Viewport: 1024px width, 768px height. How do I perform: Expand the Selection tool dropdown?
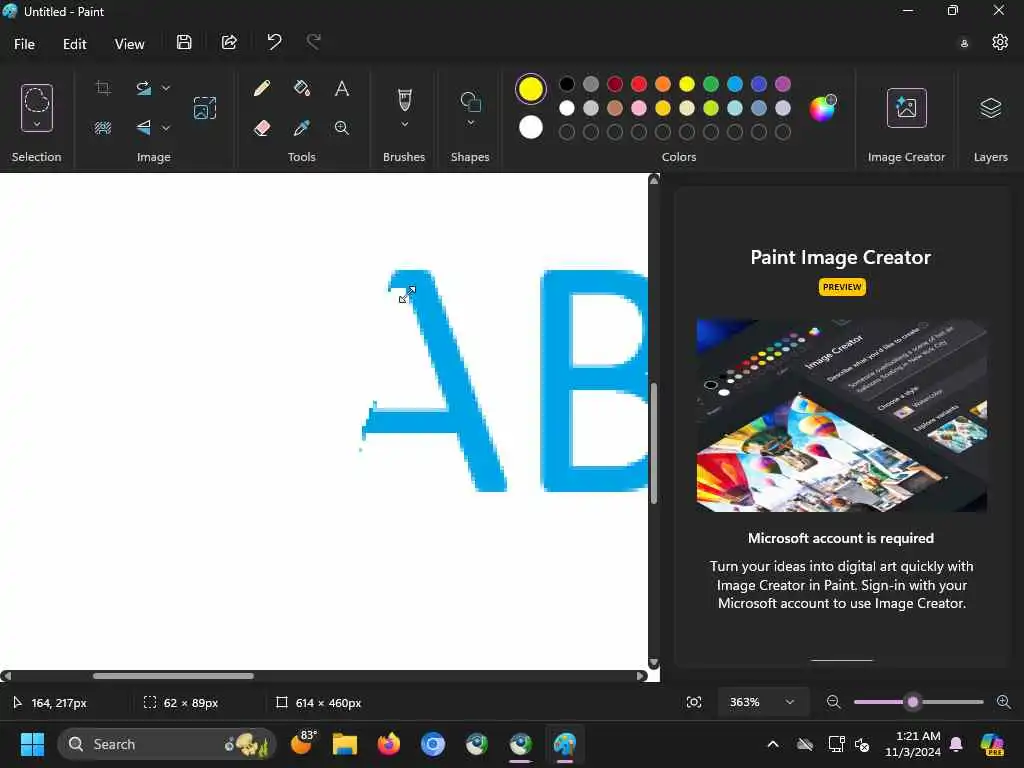point(37,123)
